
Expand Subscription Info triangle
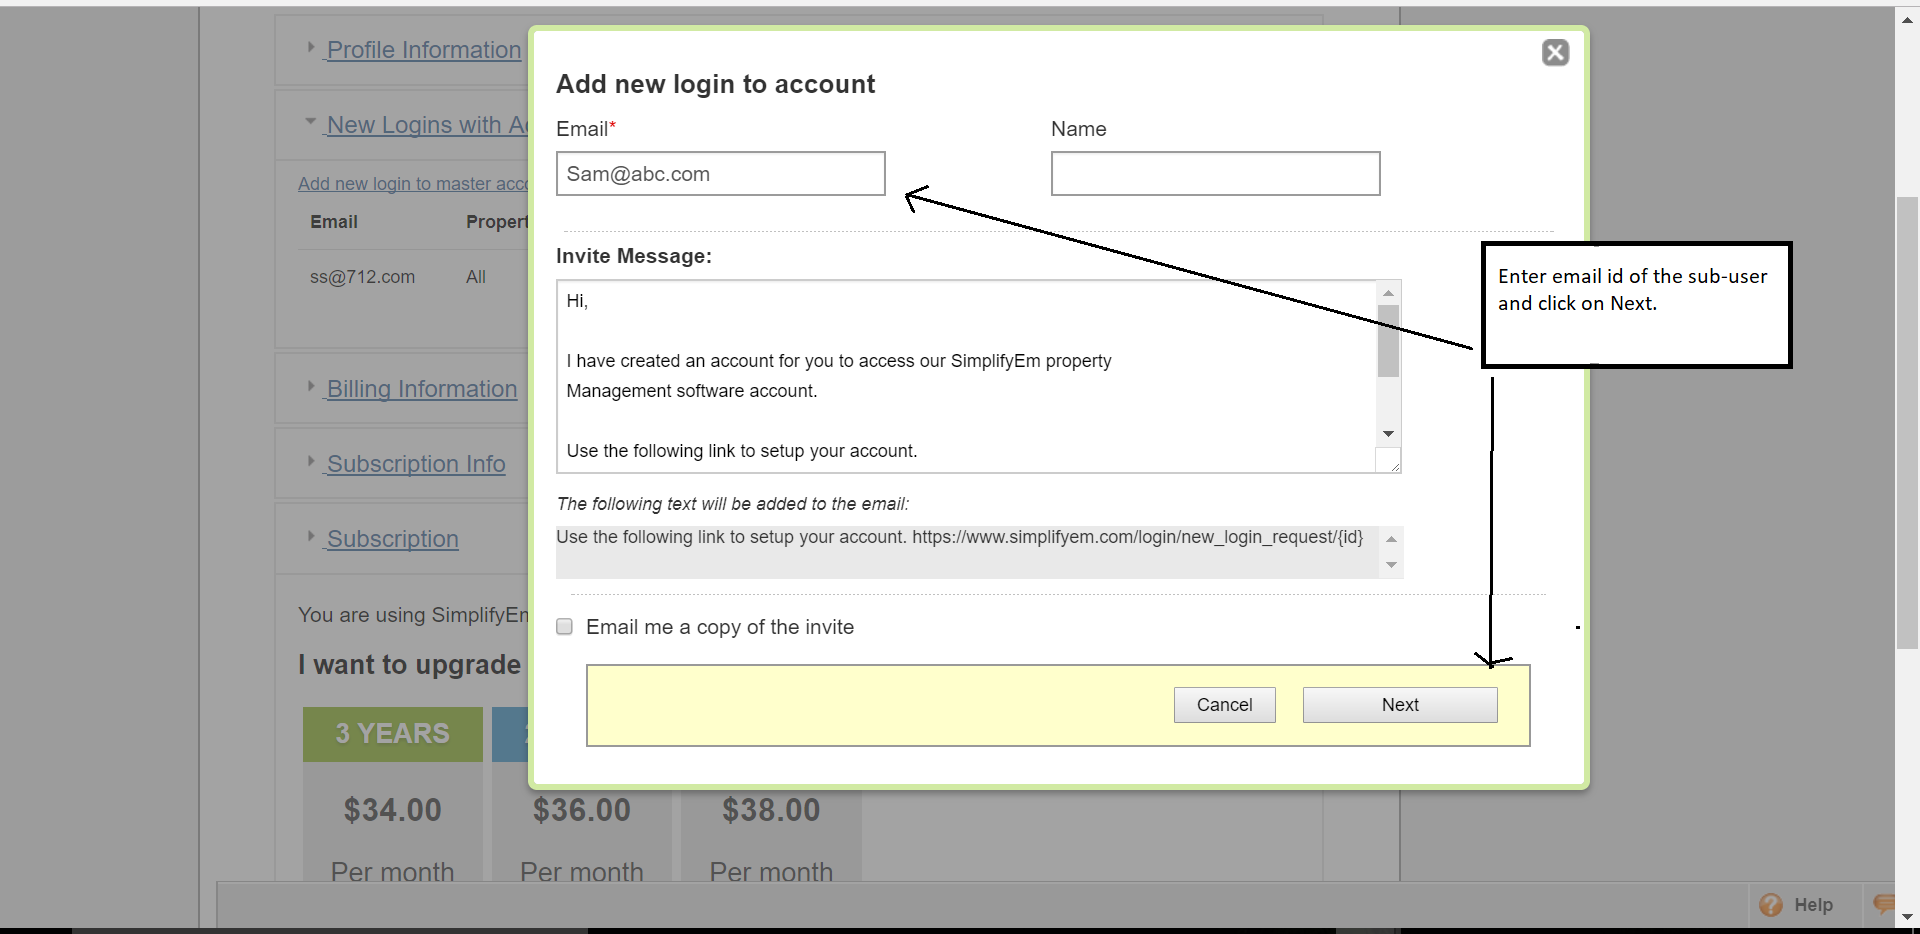[311, 461]
